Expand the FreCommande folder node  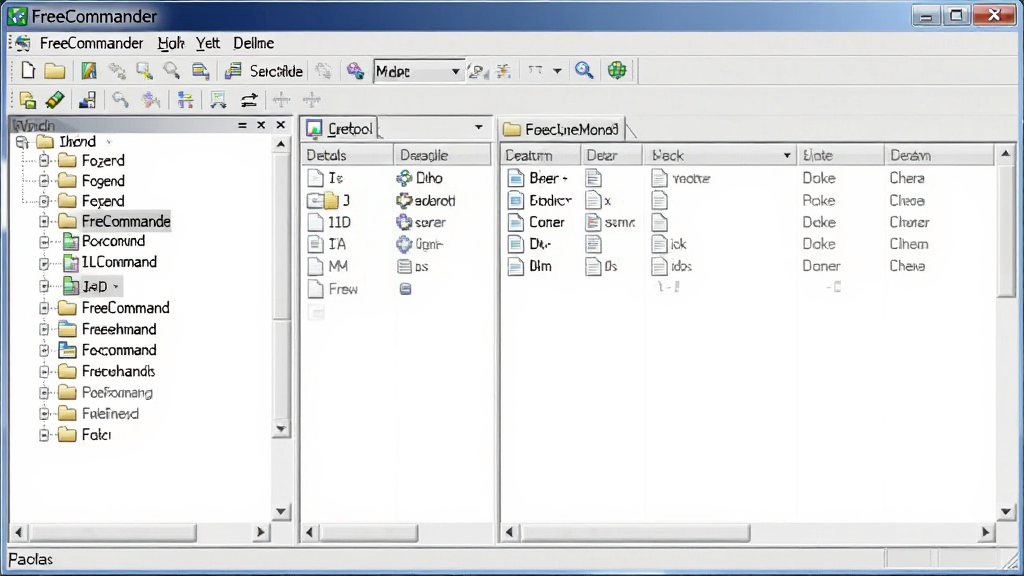click(x=44, y=221)
